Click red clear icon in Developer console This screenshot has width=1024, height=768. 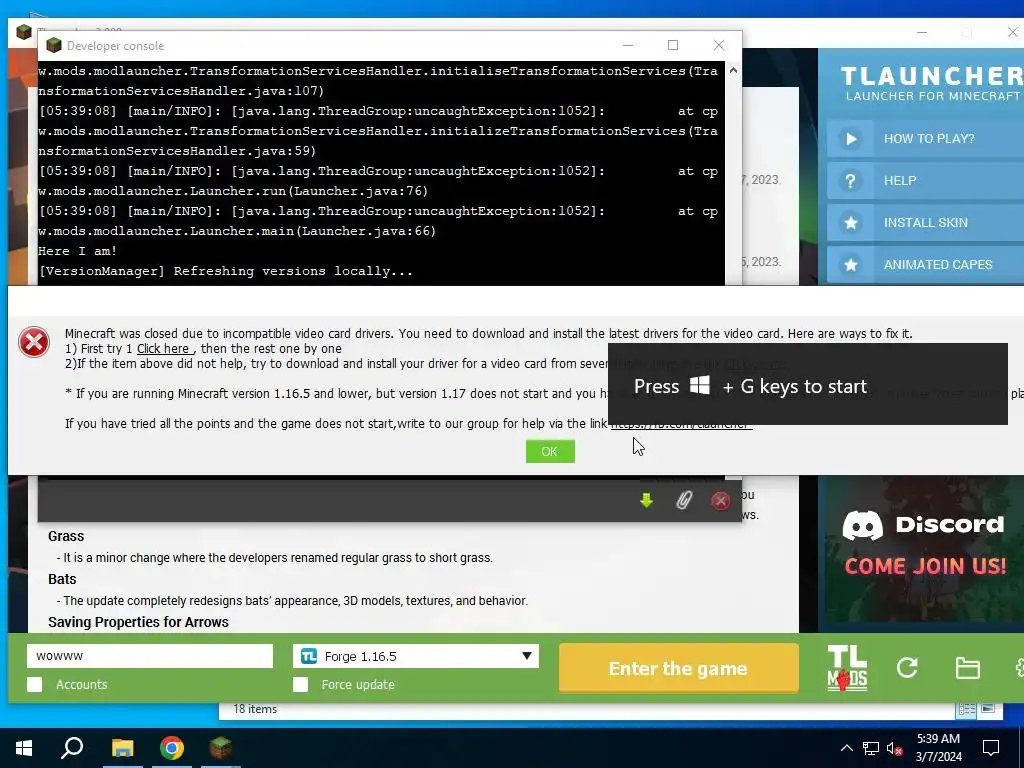click(720, 500)
